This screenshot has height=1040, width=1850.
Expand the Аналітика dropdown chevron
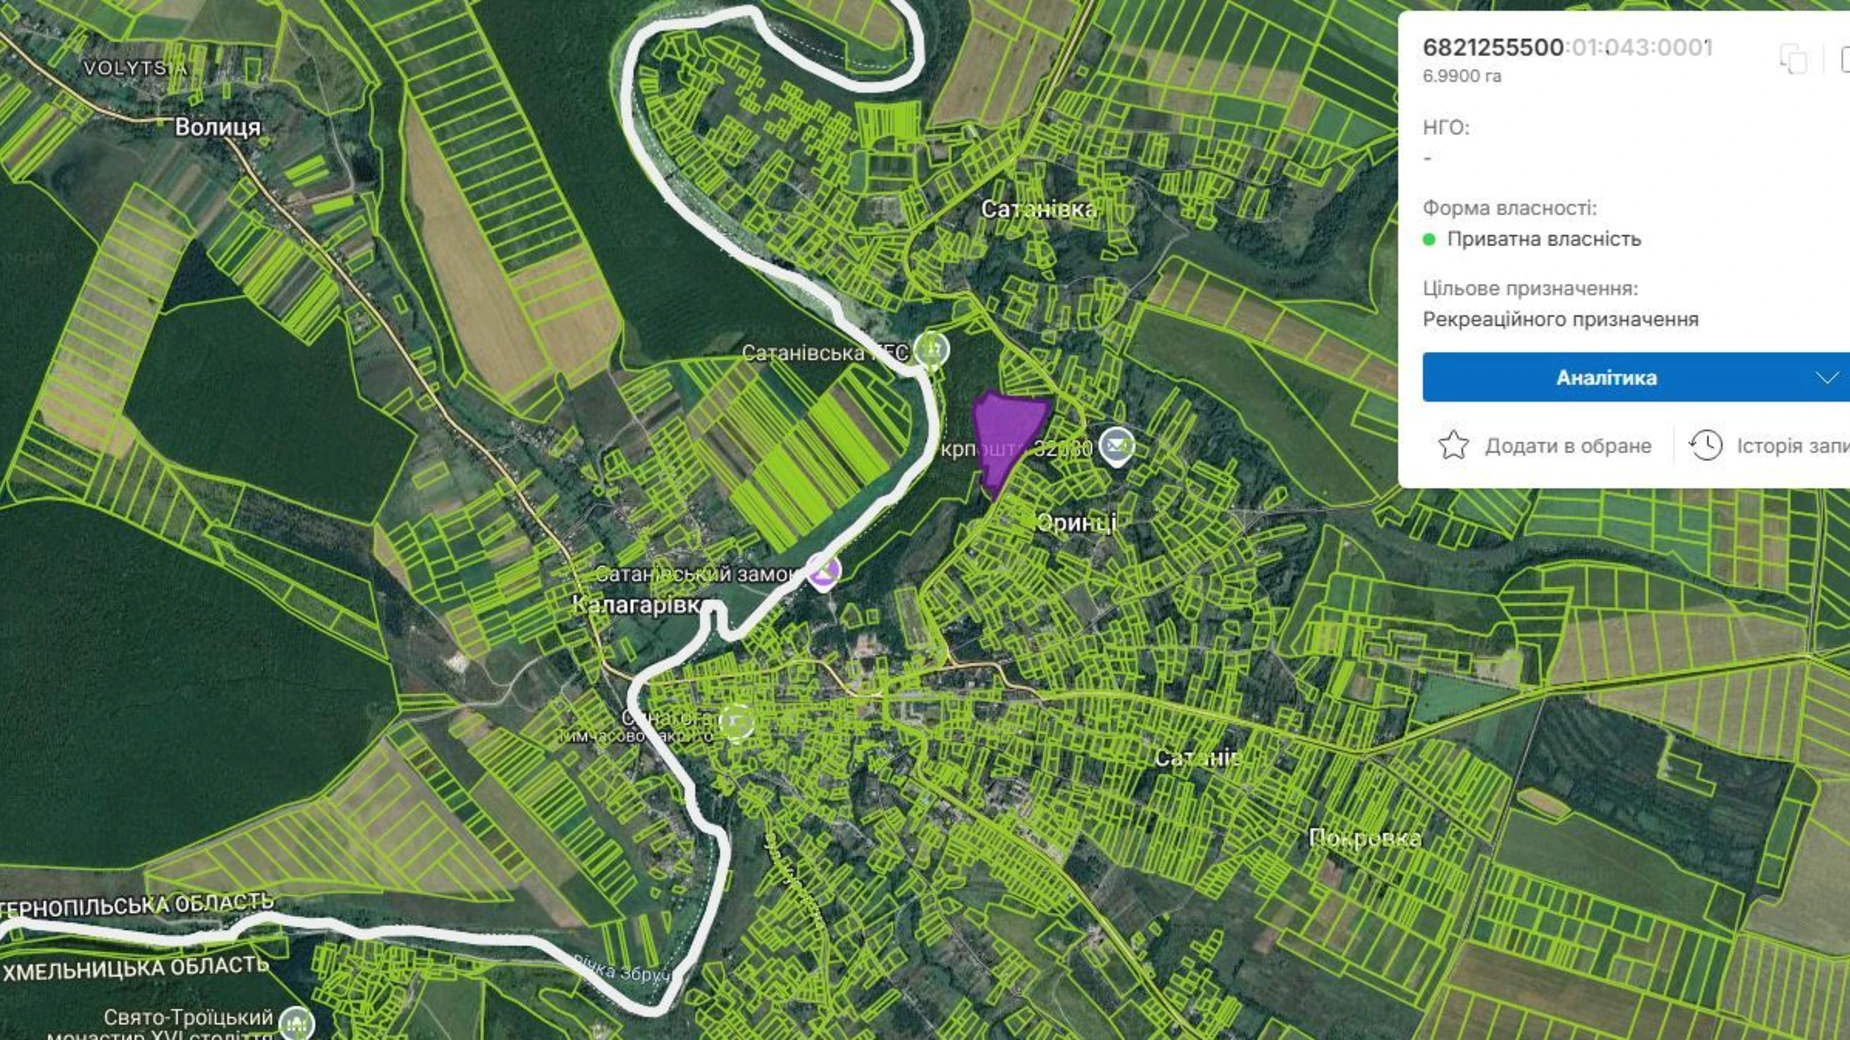click(1827, 378)
